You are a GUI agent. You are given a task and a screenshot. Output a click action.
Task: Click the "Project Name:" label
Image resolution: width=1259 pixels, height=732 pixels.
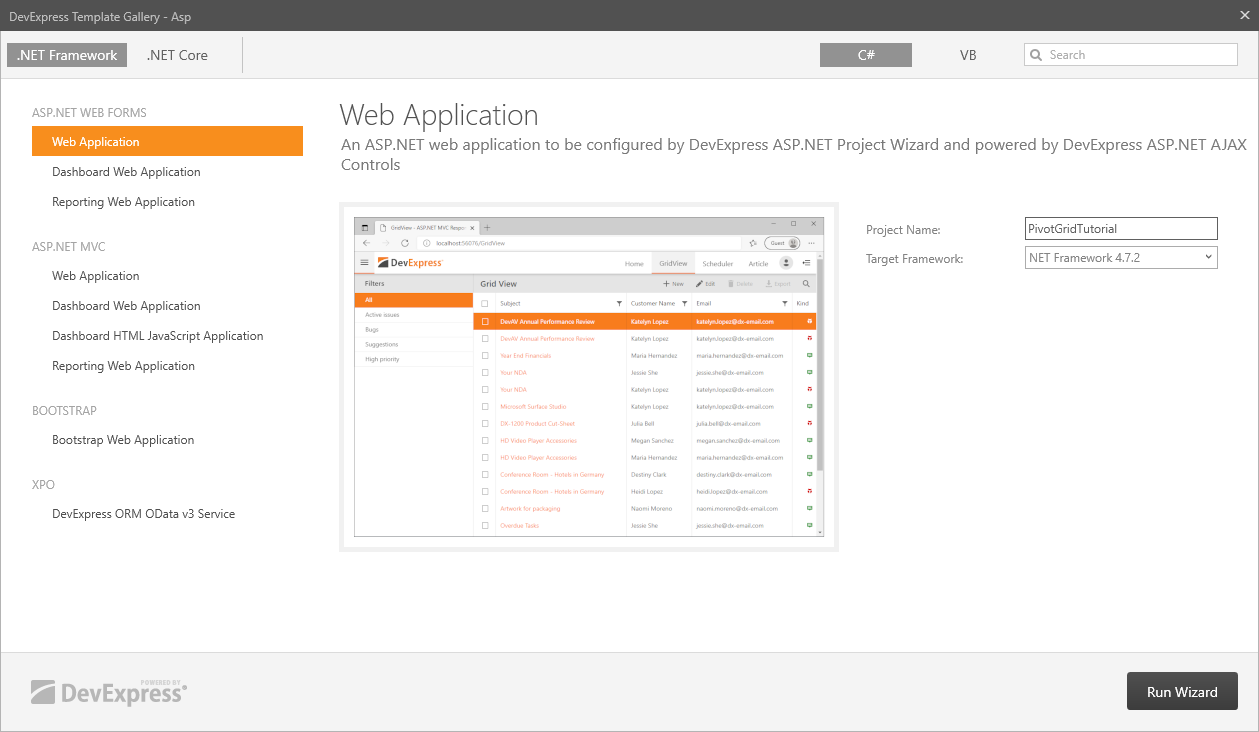(x=903, y=230)
